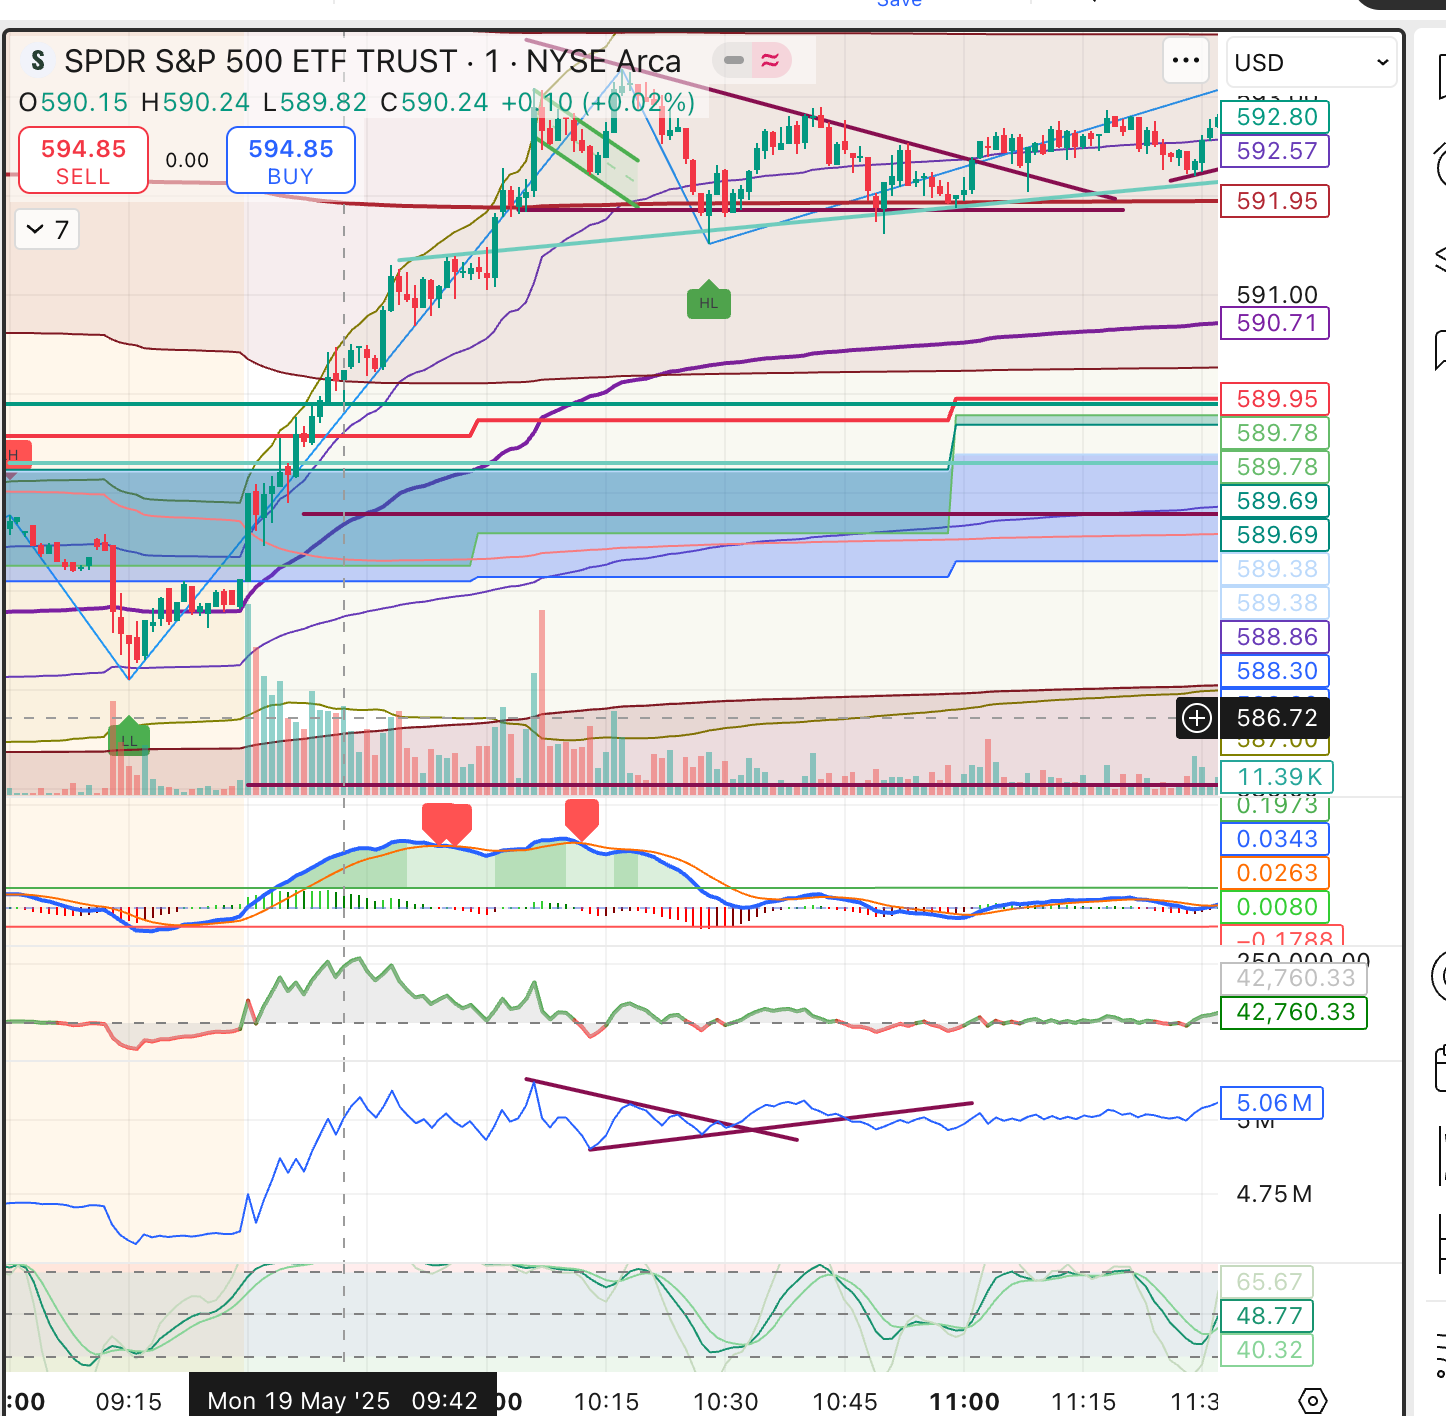Screen dimensions: 1446x1416
Task: Click the Mon 19 May '25 09:42 crosshair time label
Action: coord(343,1400)
